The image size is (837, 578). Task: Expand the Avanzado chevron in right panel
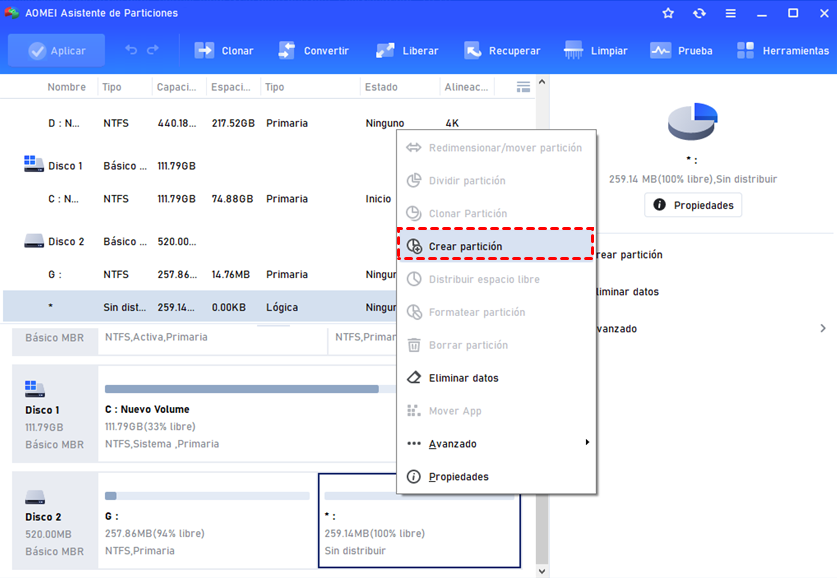coord(823,328)
